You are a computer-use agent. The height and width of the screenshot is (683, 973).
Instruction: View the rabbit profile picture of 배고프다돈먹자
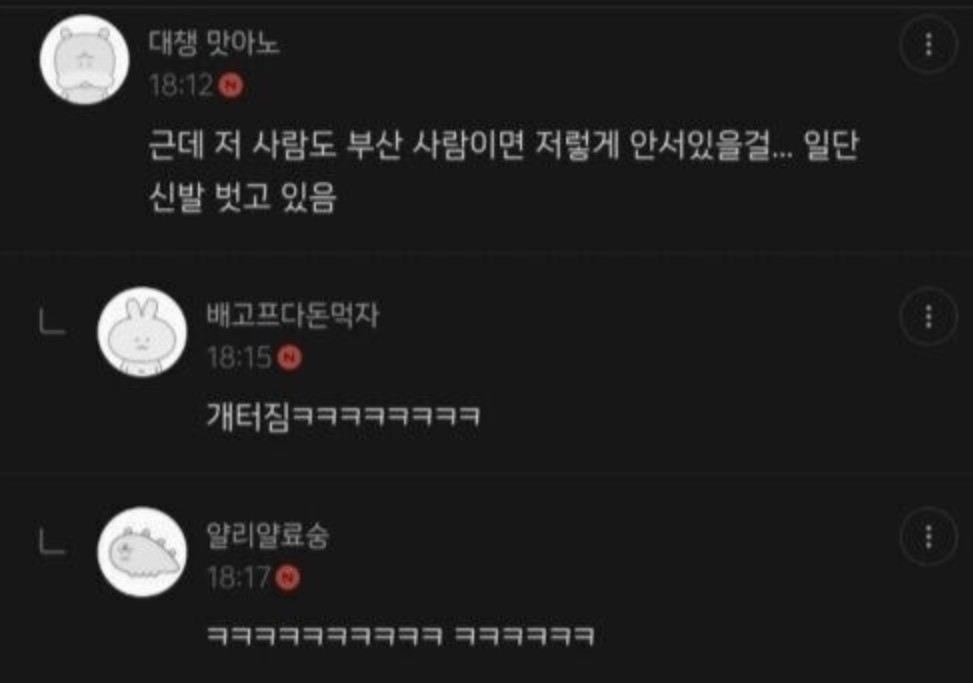tap(142, 332)
